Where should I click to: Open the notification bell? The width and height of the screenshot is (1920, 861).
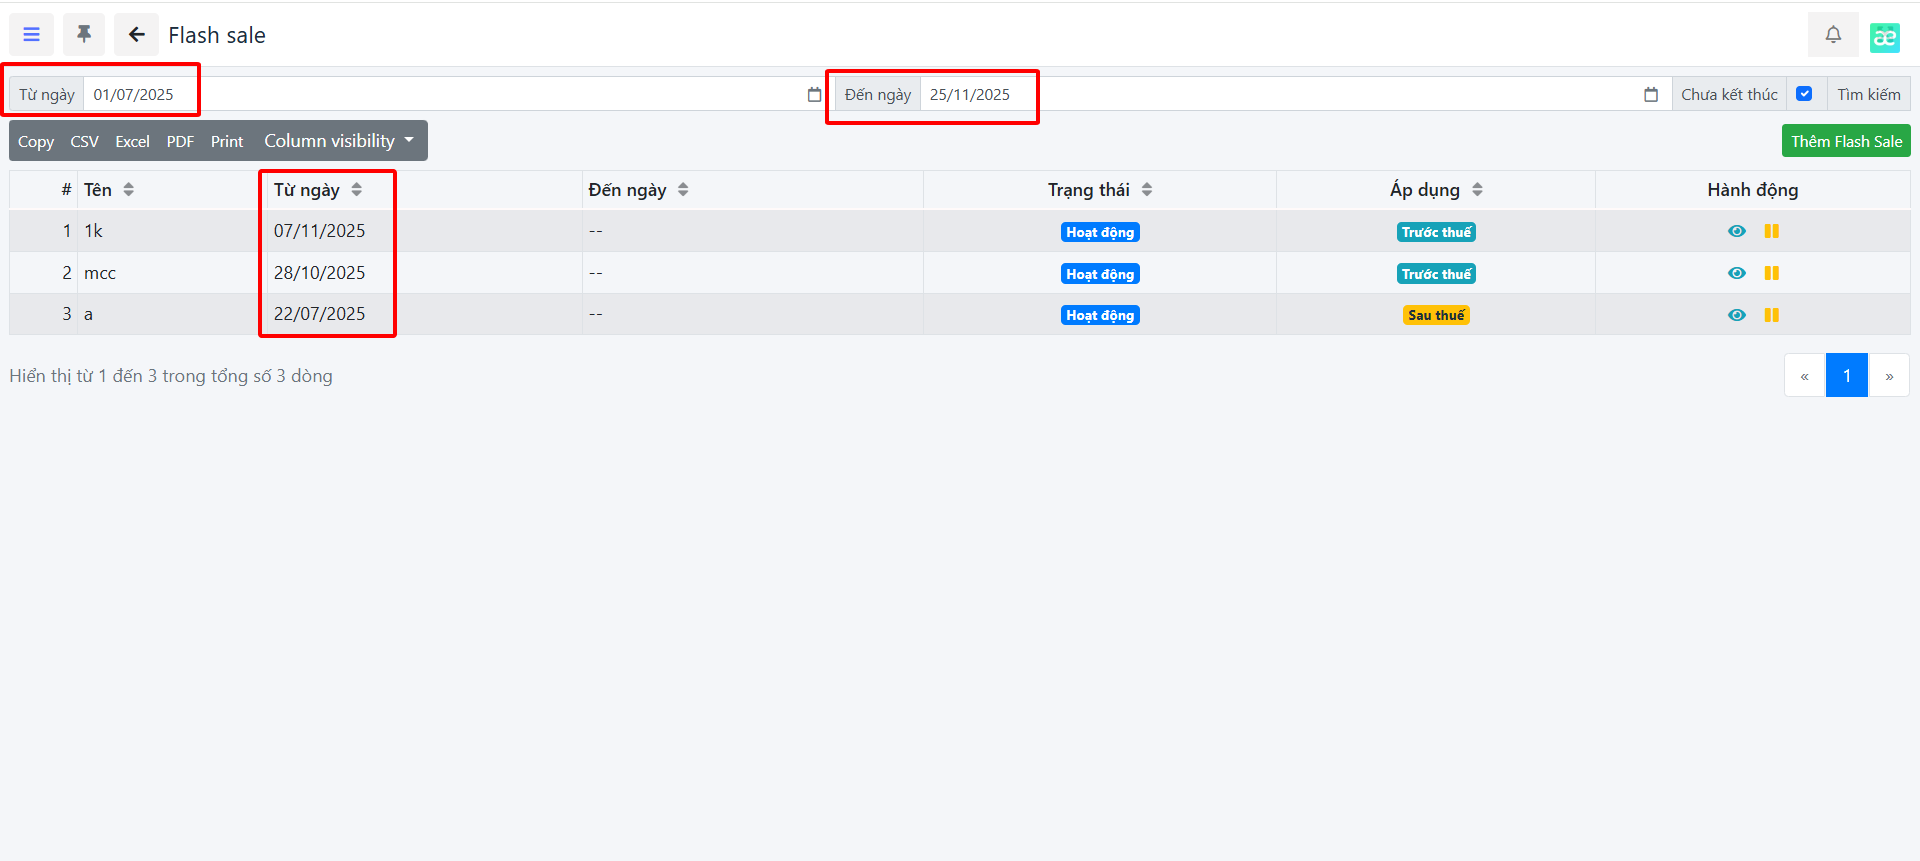1832,35
